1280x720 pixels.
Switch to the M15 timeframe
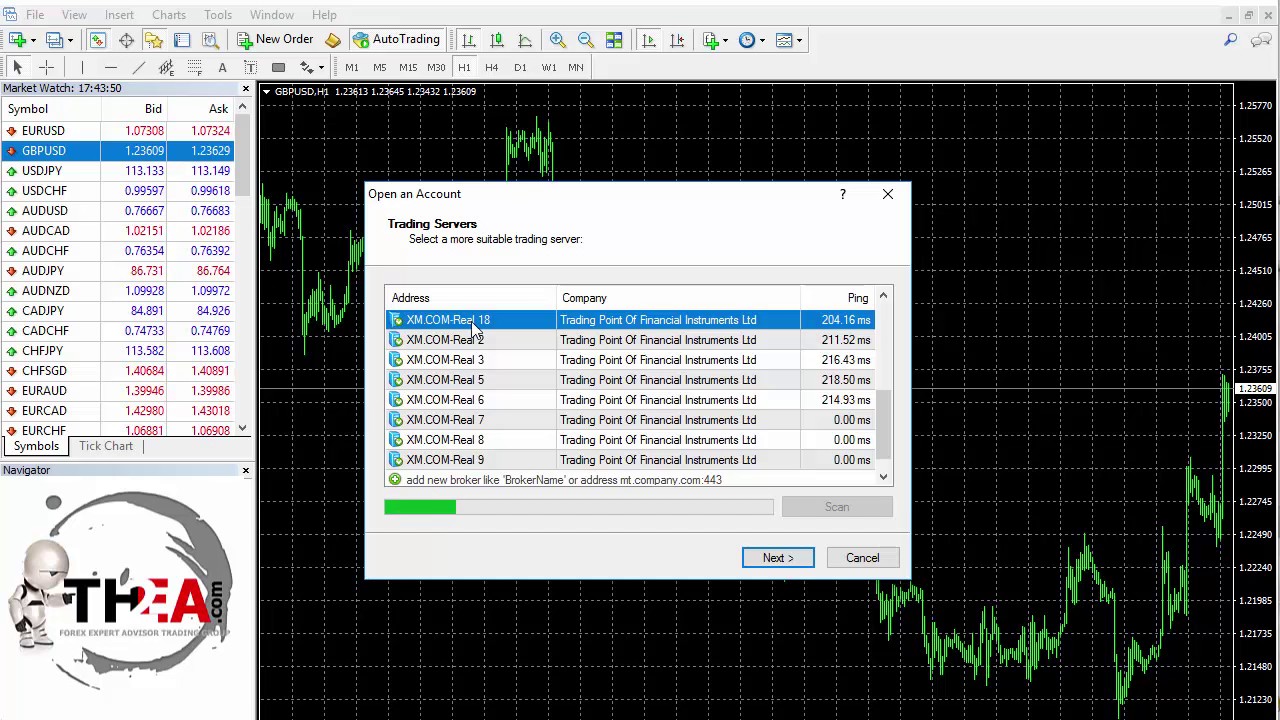(408, 67)
